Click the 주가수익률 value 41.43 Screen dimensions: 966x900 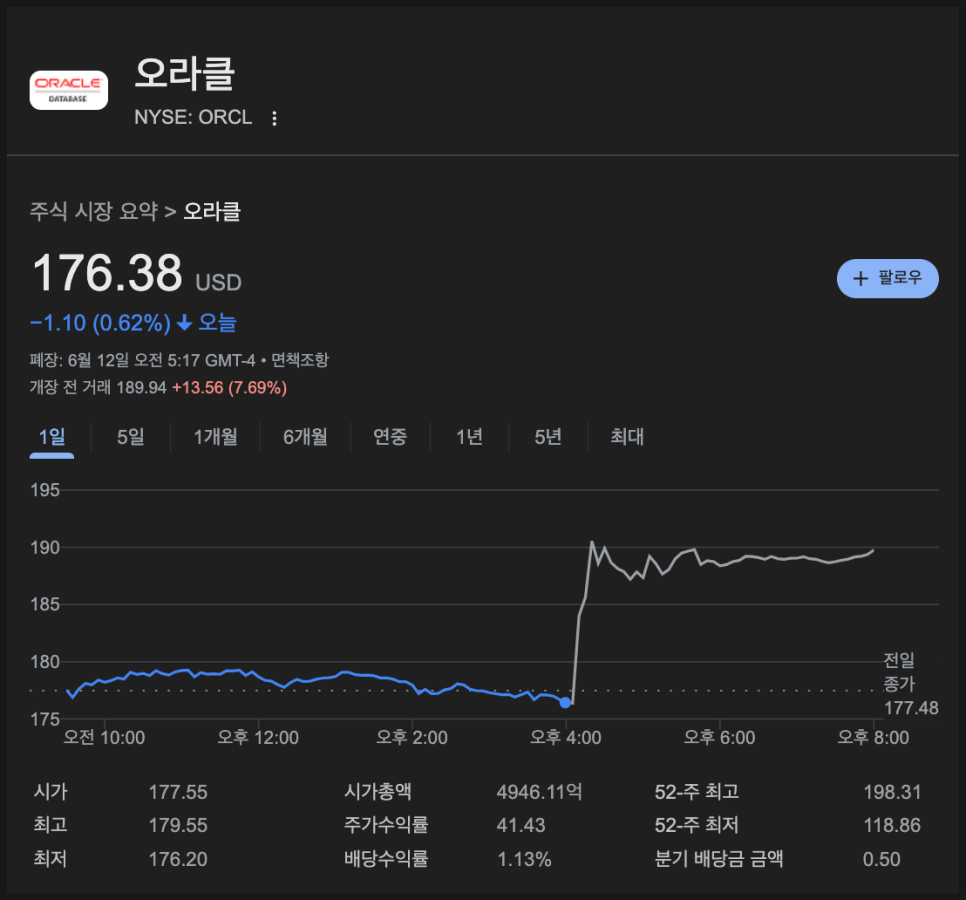521,825
